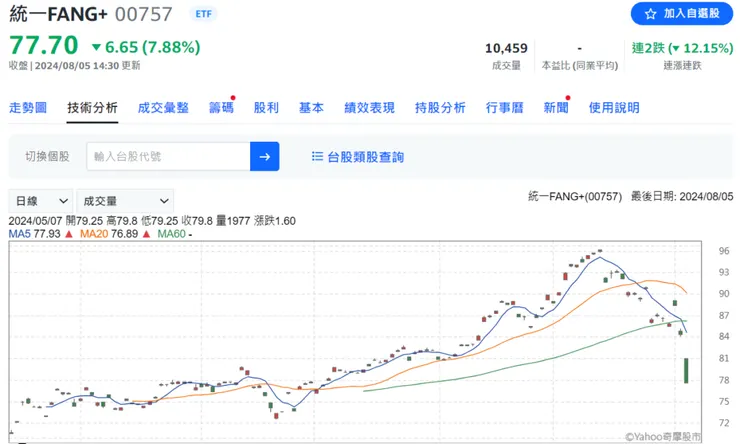
Task: Click the star icon in 加入自選股 button
Action: point(651,14)
